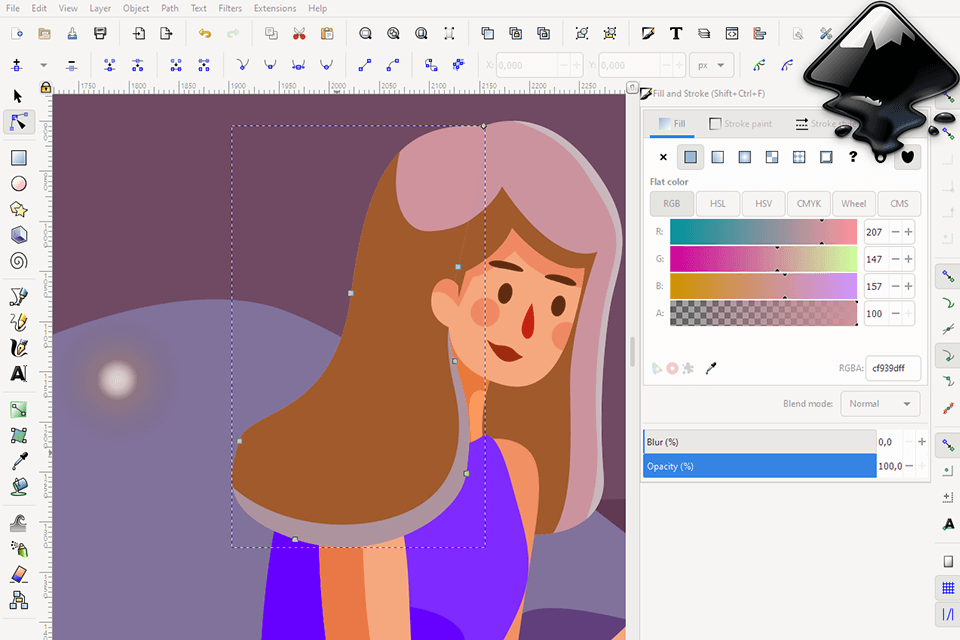Select Swatch fill type
This screenshot has height=640, width=960.
[x=826, y=157]
